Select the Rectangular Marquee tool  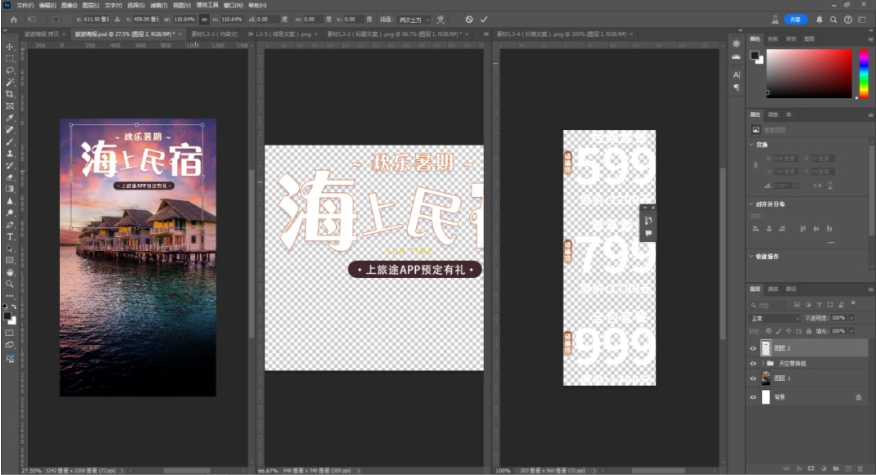(x=10, y=59)
